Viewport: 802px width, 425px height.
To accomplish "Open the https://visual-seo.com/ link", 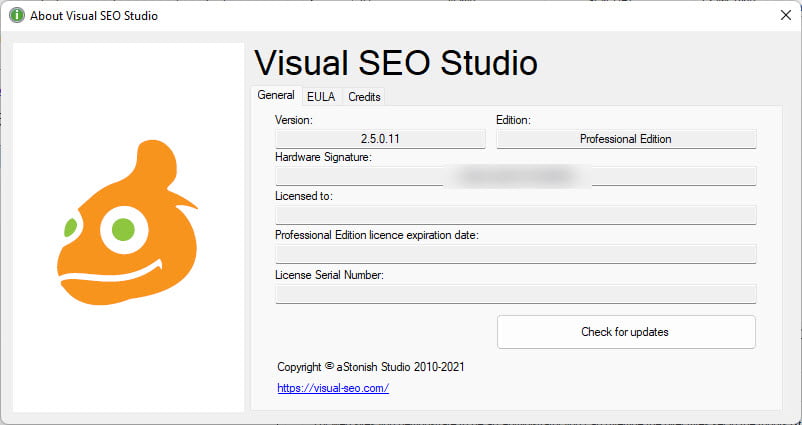I will [333, 388].
